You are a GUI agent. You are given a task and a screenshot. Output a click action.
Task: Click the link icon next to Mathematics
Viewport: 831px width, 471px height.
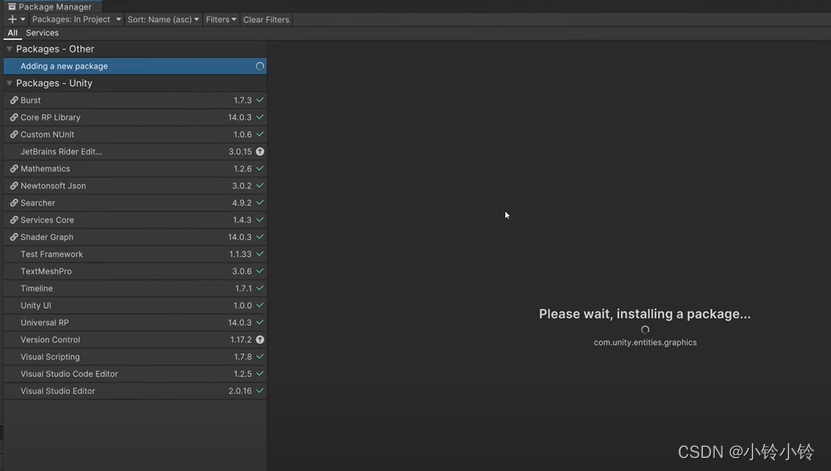(x=14, y=168)
